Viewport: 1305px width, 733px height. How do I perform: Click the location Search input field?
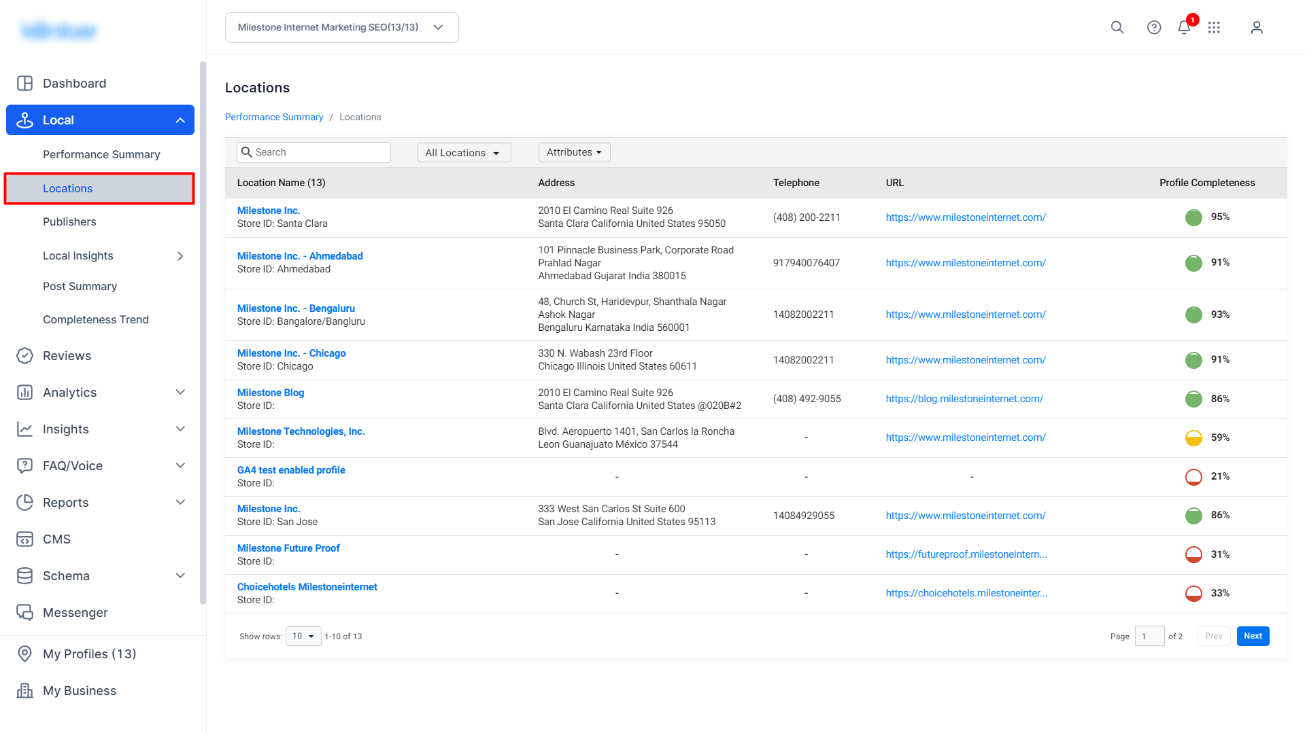pos(314,152)
